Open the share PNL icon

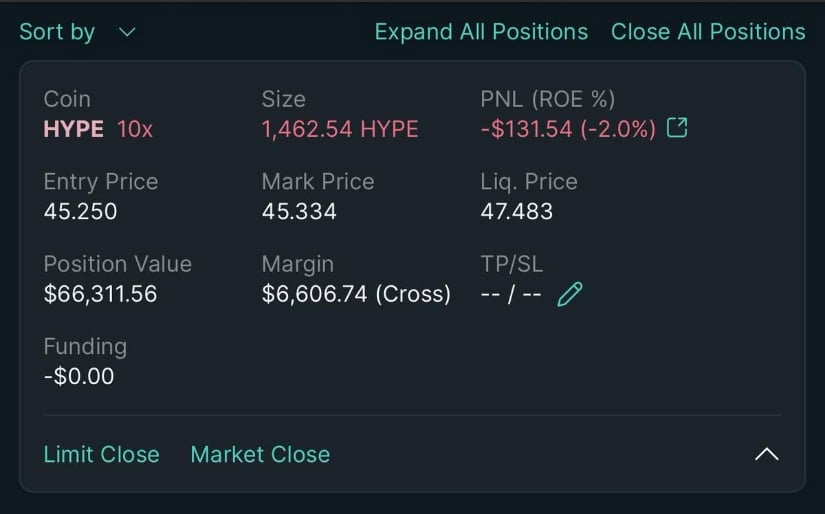677,128
